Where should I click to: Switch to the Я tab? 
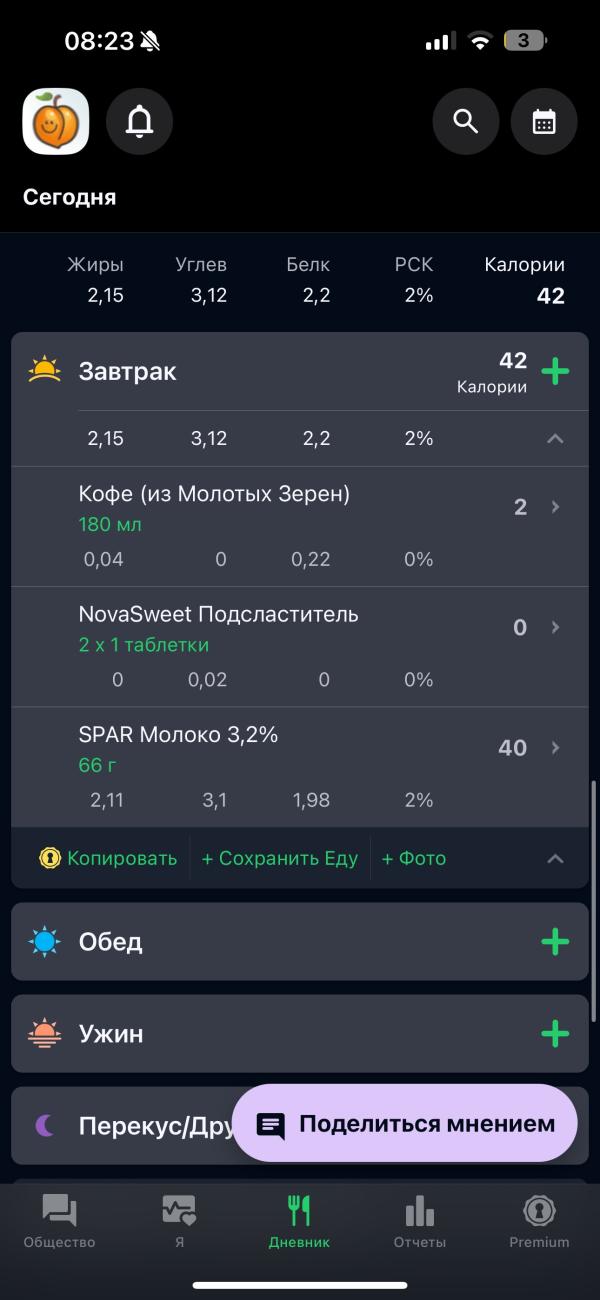tap(179, 1222)
